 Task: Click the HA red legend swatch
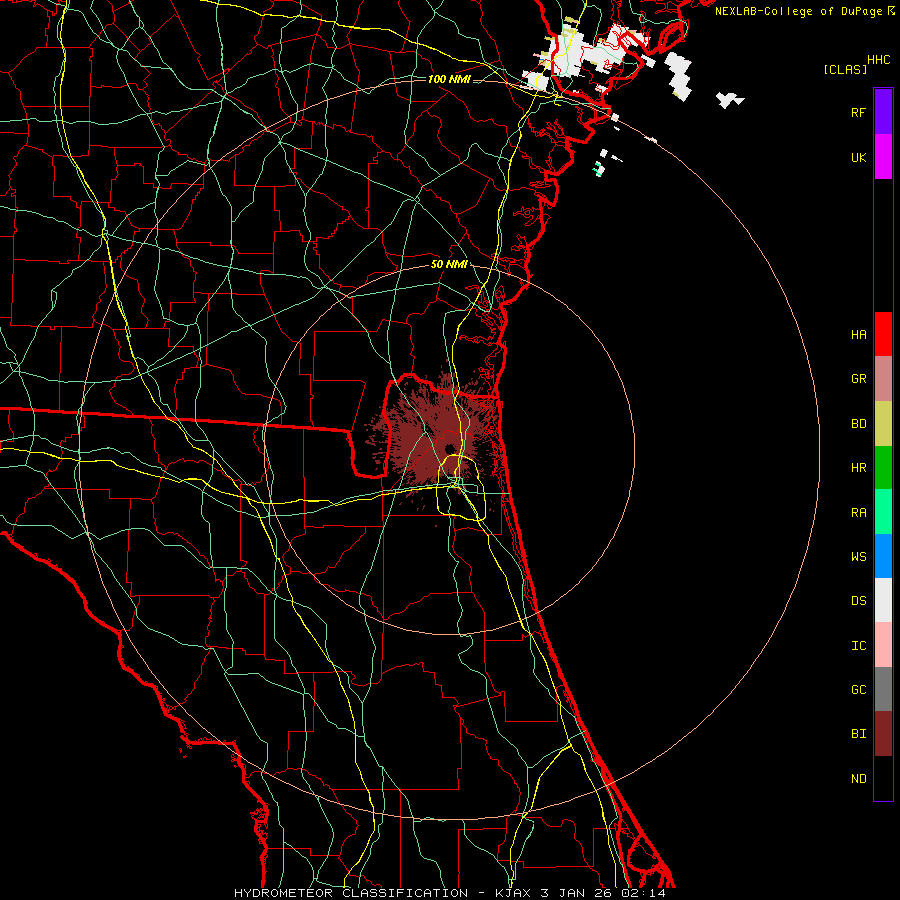[x=883, y=334]
